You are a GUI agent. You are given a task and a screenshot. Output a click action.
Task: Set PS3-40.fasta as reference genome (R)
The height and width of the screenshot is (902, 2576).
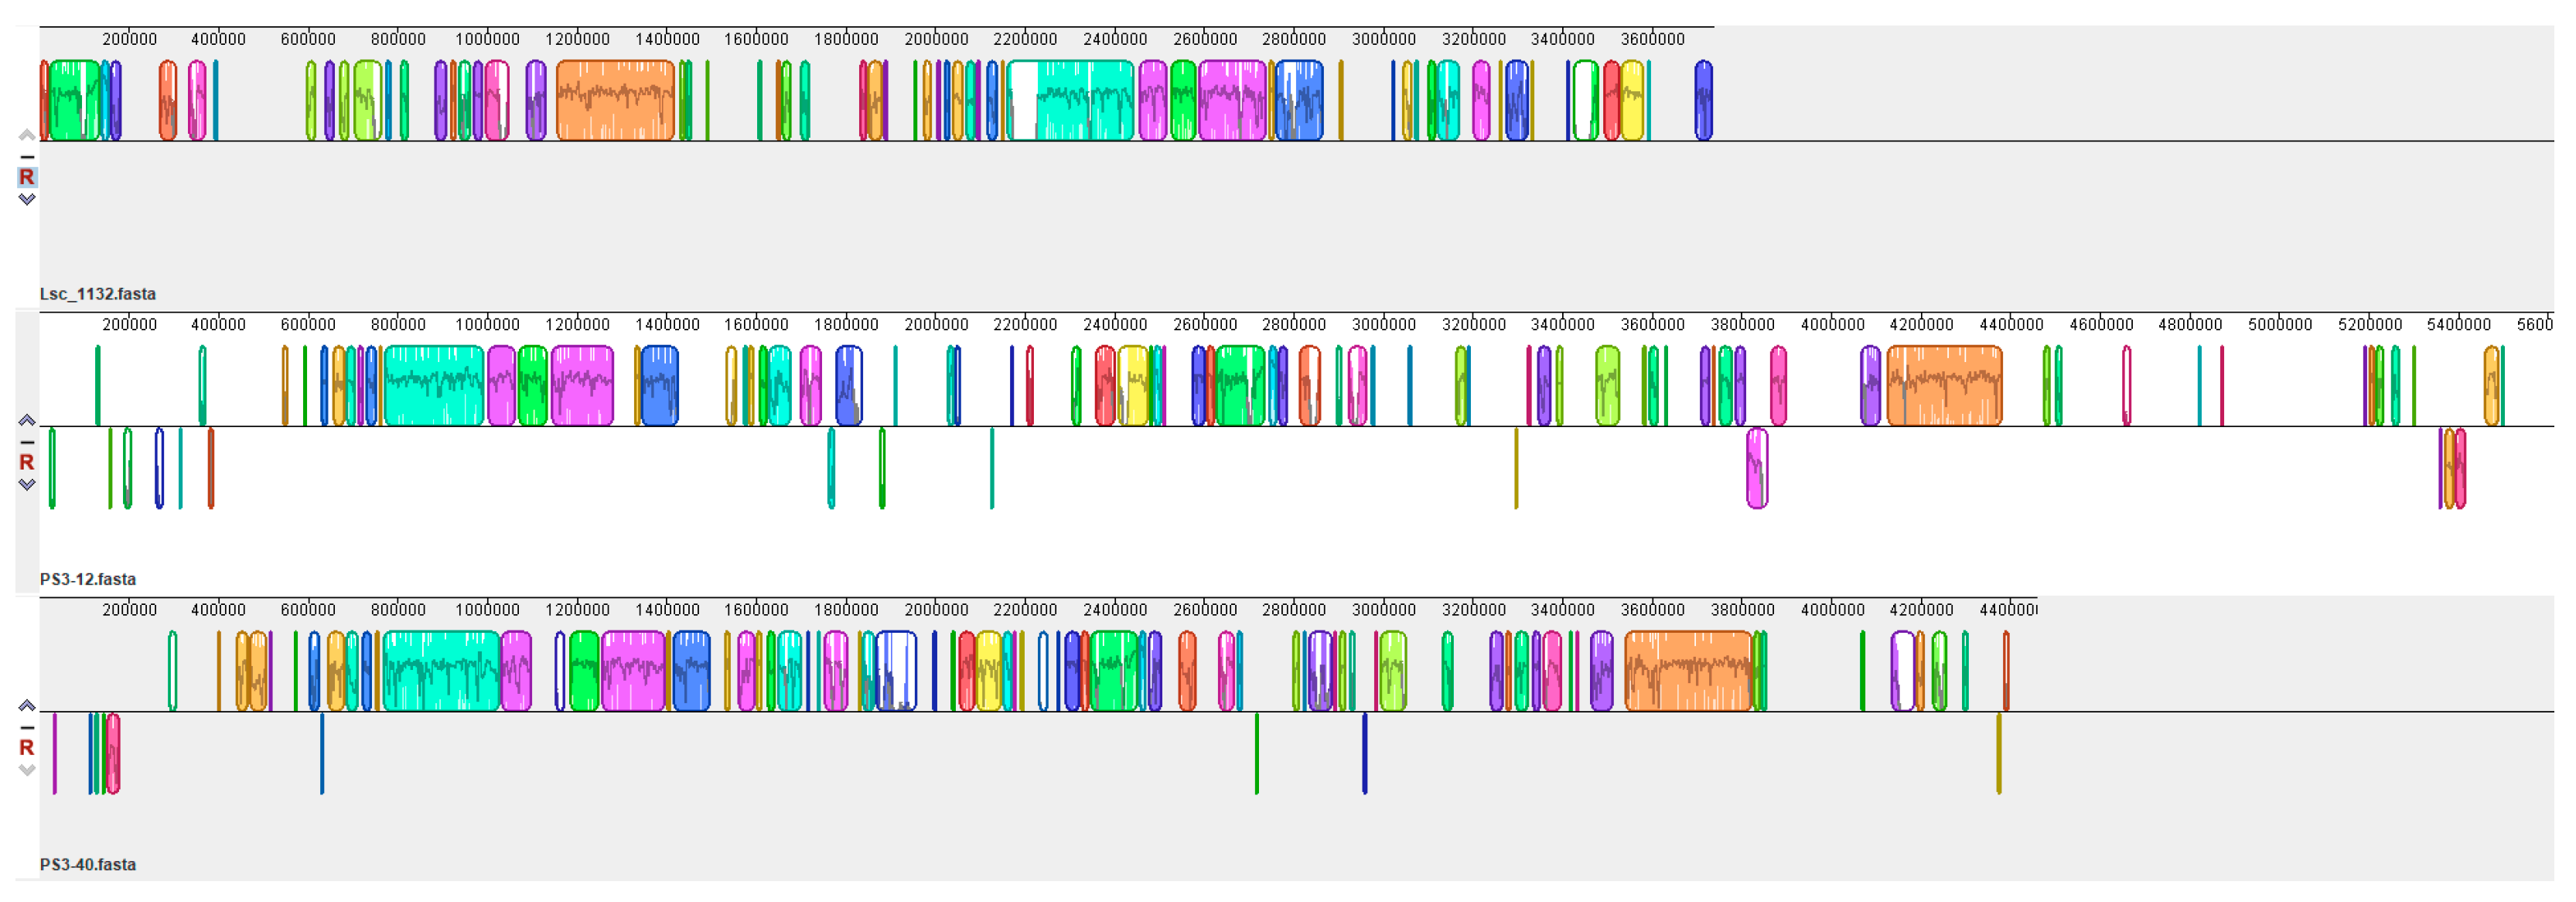[27, 748]
